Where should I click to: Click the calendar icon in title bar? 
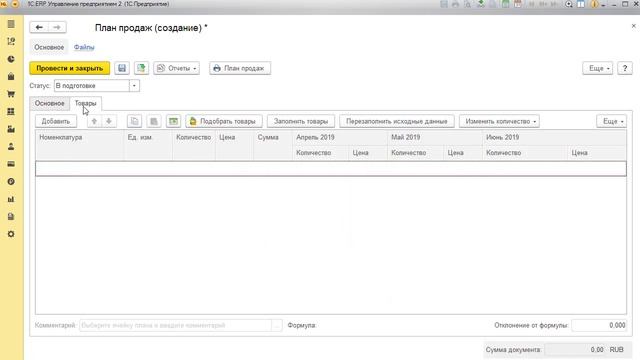pyautogui.click(x=518, y=4)
